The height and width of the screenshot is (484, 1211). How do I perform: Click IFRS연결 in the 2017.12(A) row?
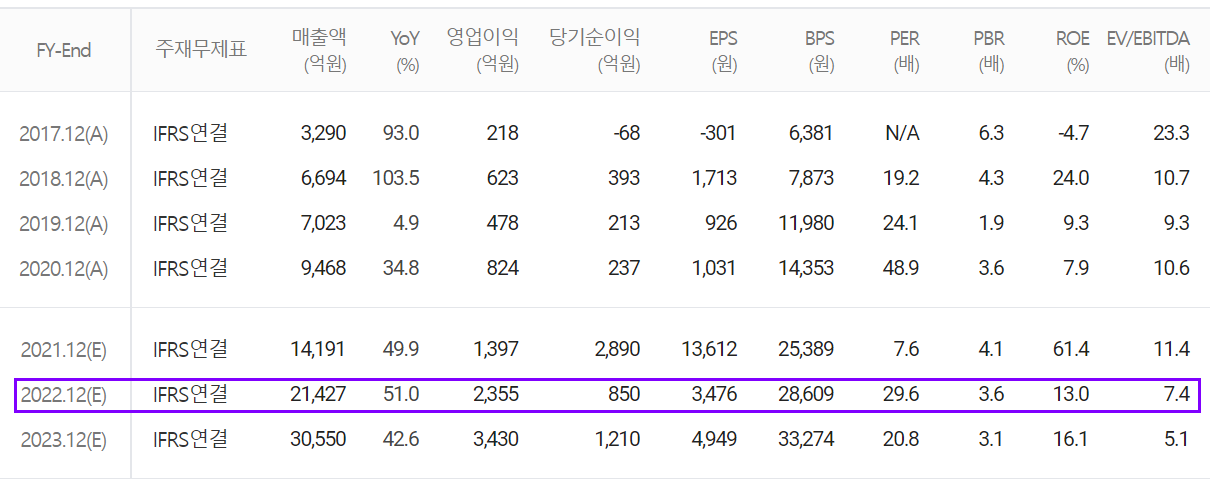(x=191, y=132)
